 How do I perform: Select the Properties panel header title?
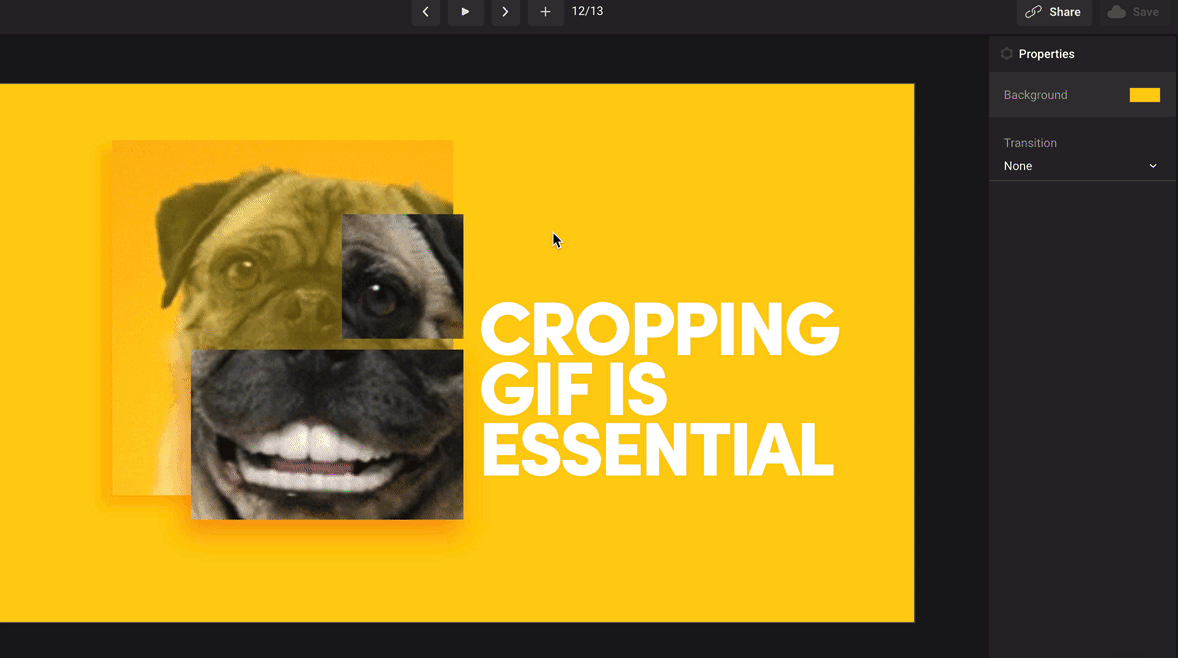tap(1046, 54)
